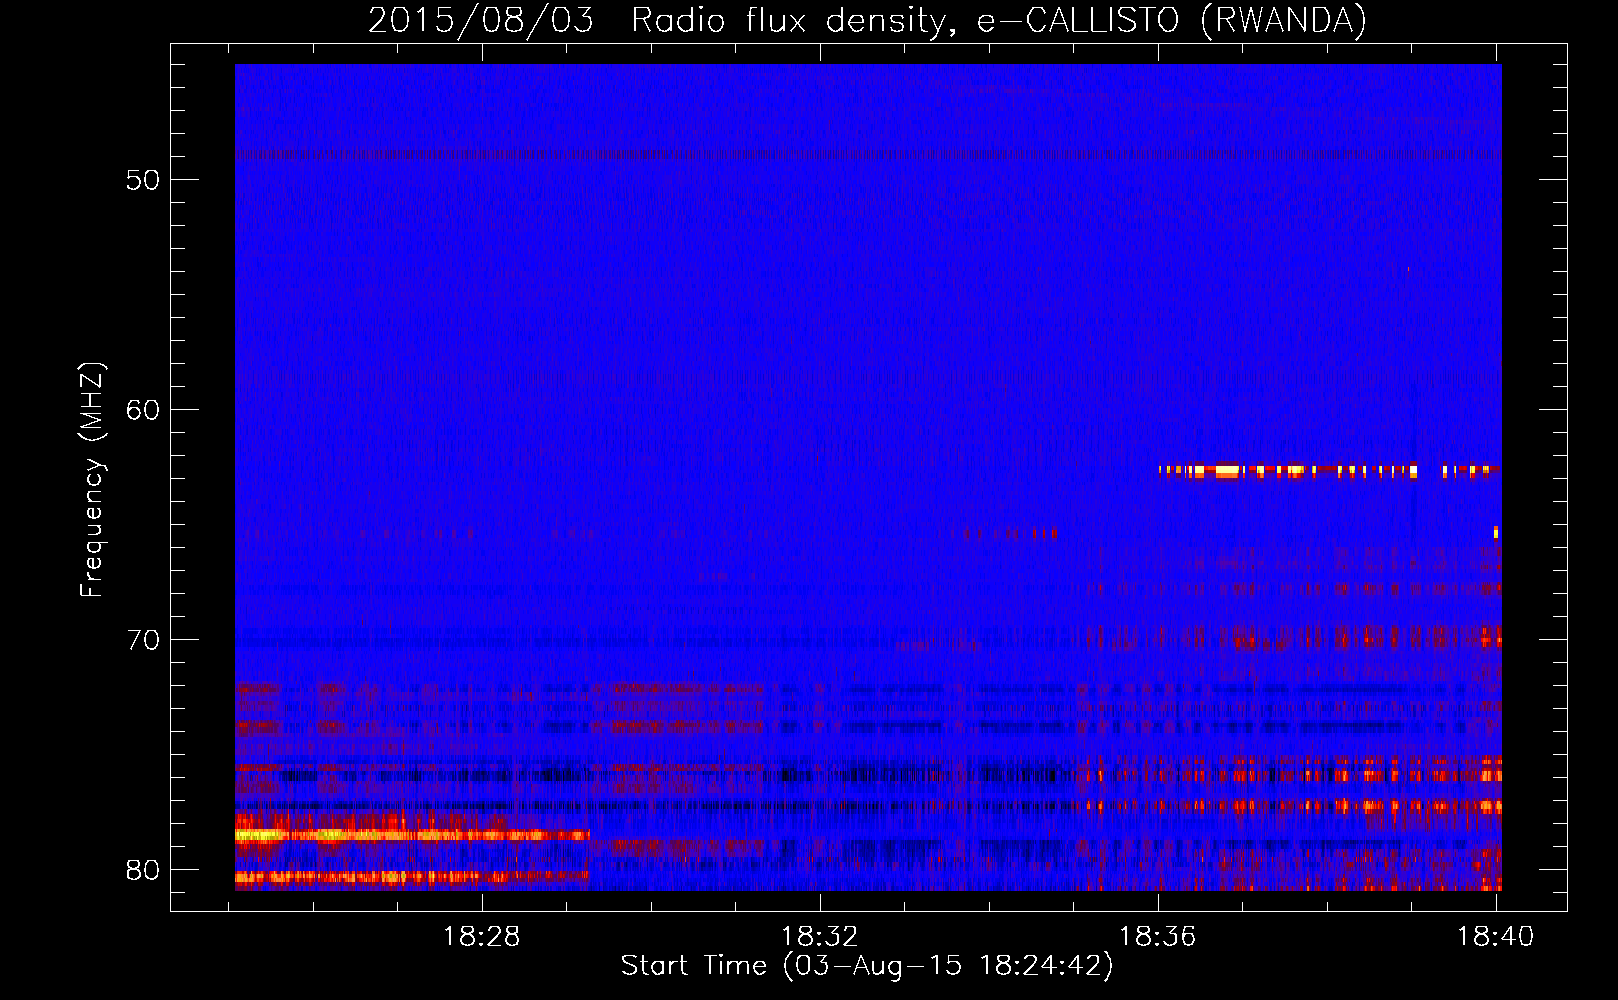The height and width of the screenshot is (1000, 1618).
Task: Select the 60 frequency axis value
Action: 143,410
